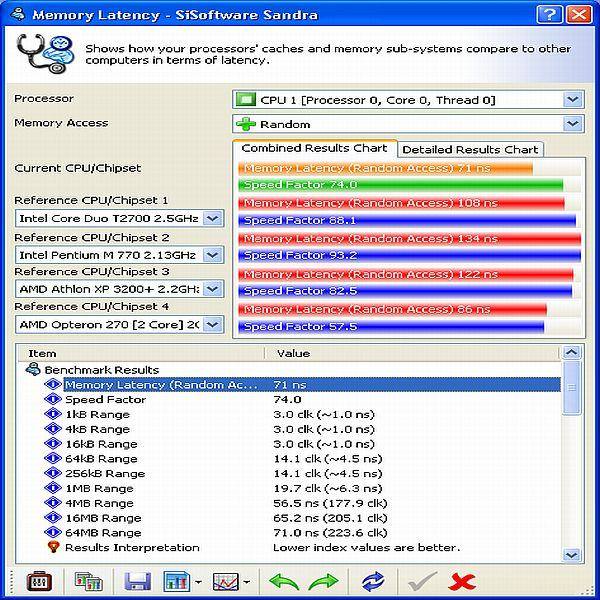This screenshot has height=600, width=600.
Task: Click the grey checkmark OK icon
Action: coord(422,582)
